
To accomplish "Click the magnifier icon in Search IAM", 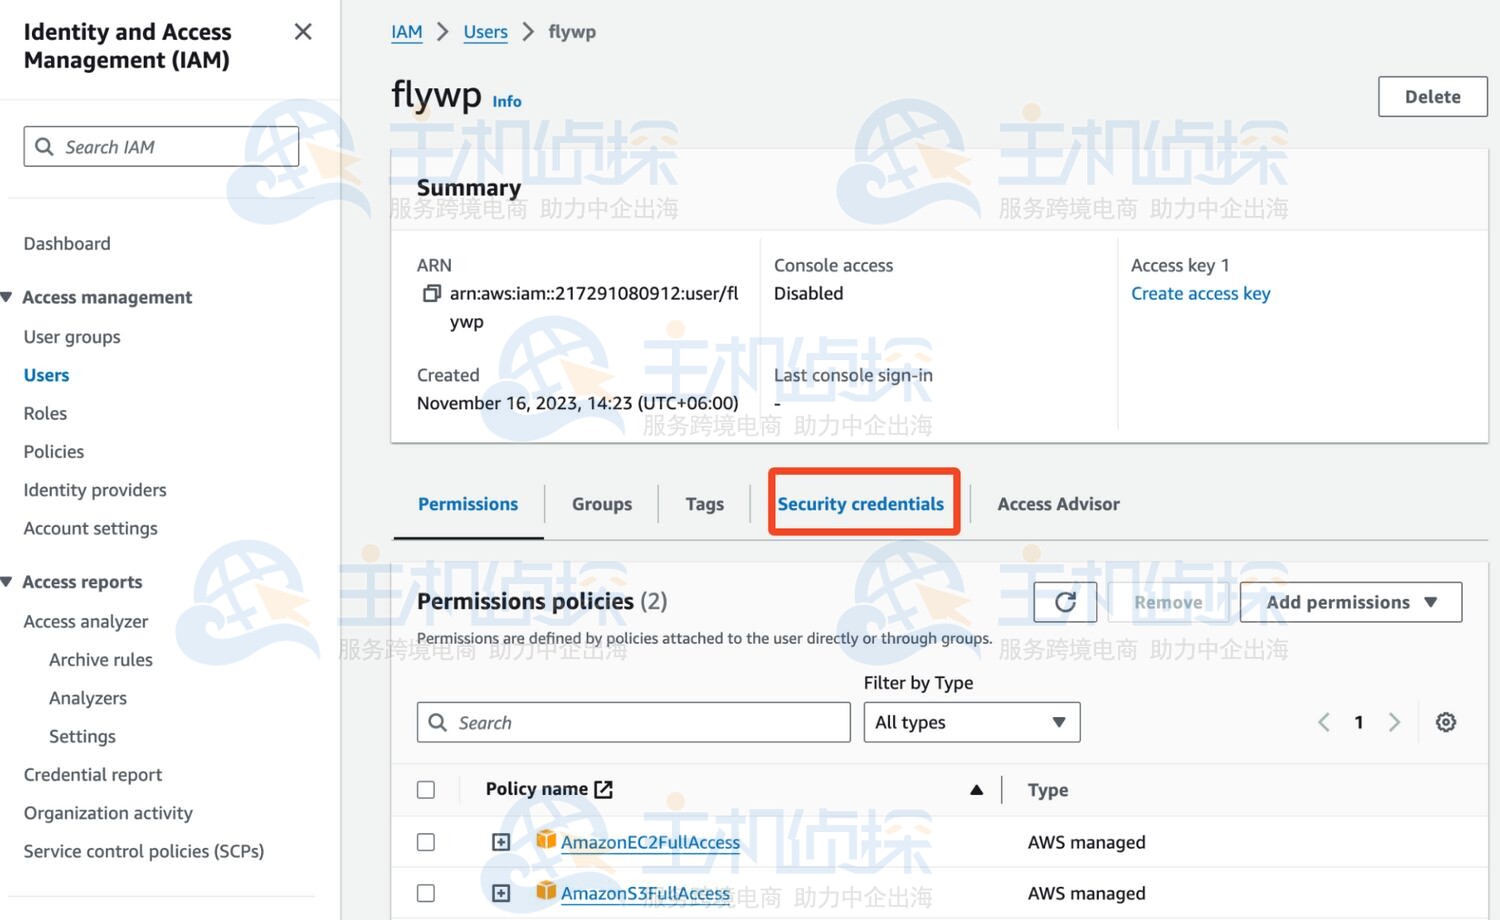I will pos(44,147).
